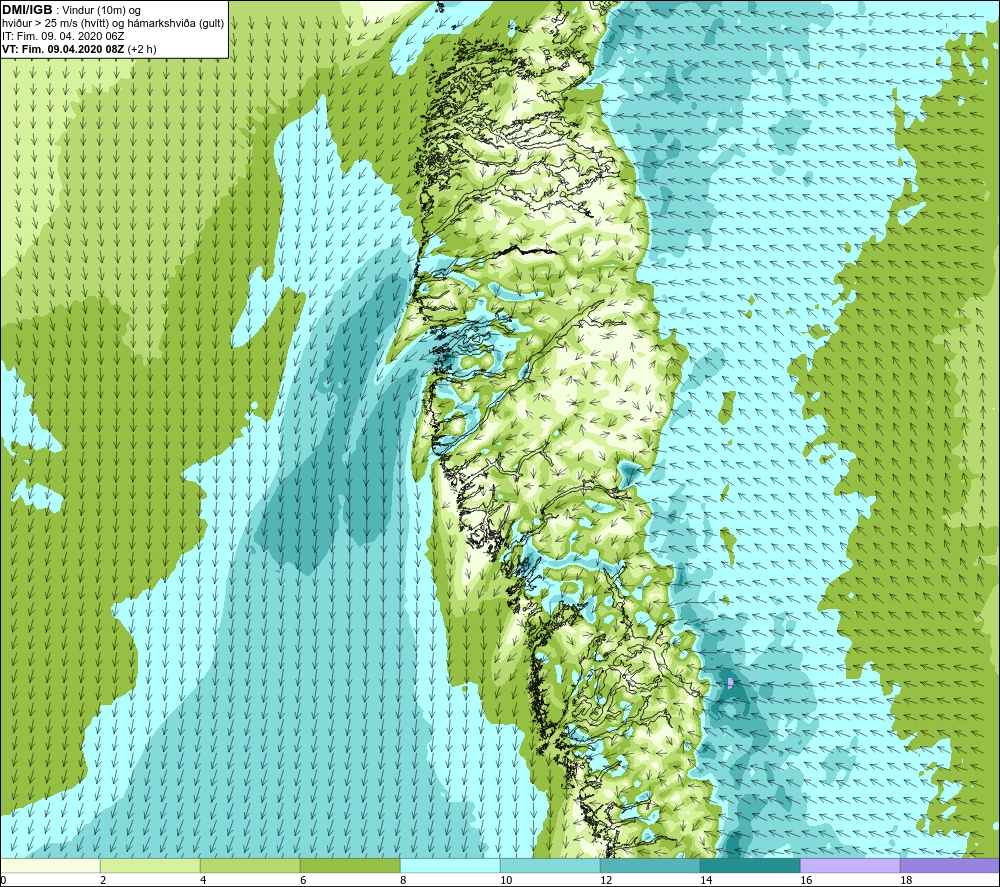Click the "2" scale label
This screenshot has height=887, width=1000.
(x=103, y=881)
